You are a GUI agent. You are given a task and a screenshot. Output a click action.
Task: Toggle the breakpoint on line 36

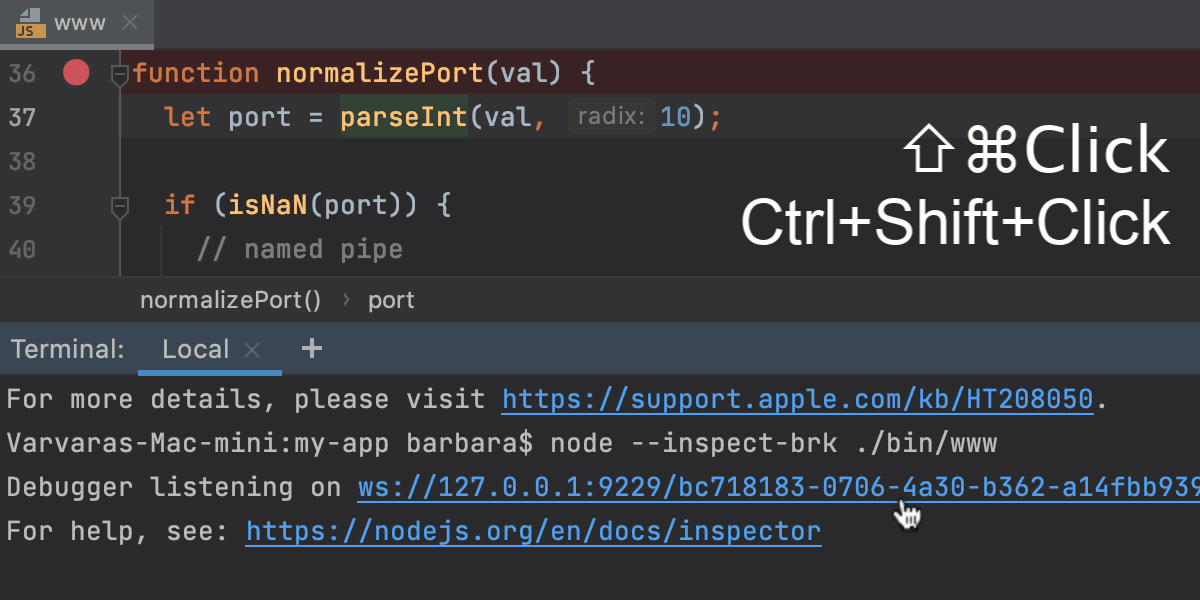pos(76,73)
